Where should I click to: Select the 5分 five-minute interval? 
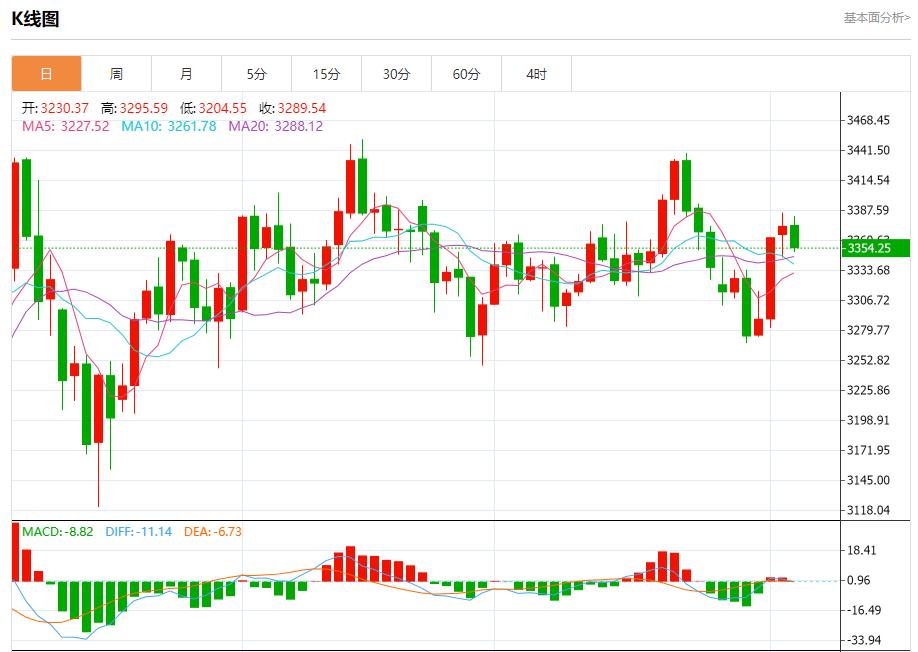(x=257, y=73)
